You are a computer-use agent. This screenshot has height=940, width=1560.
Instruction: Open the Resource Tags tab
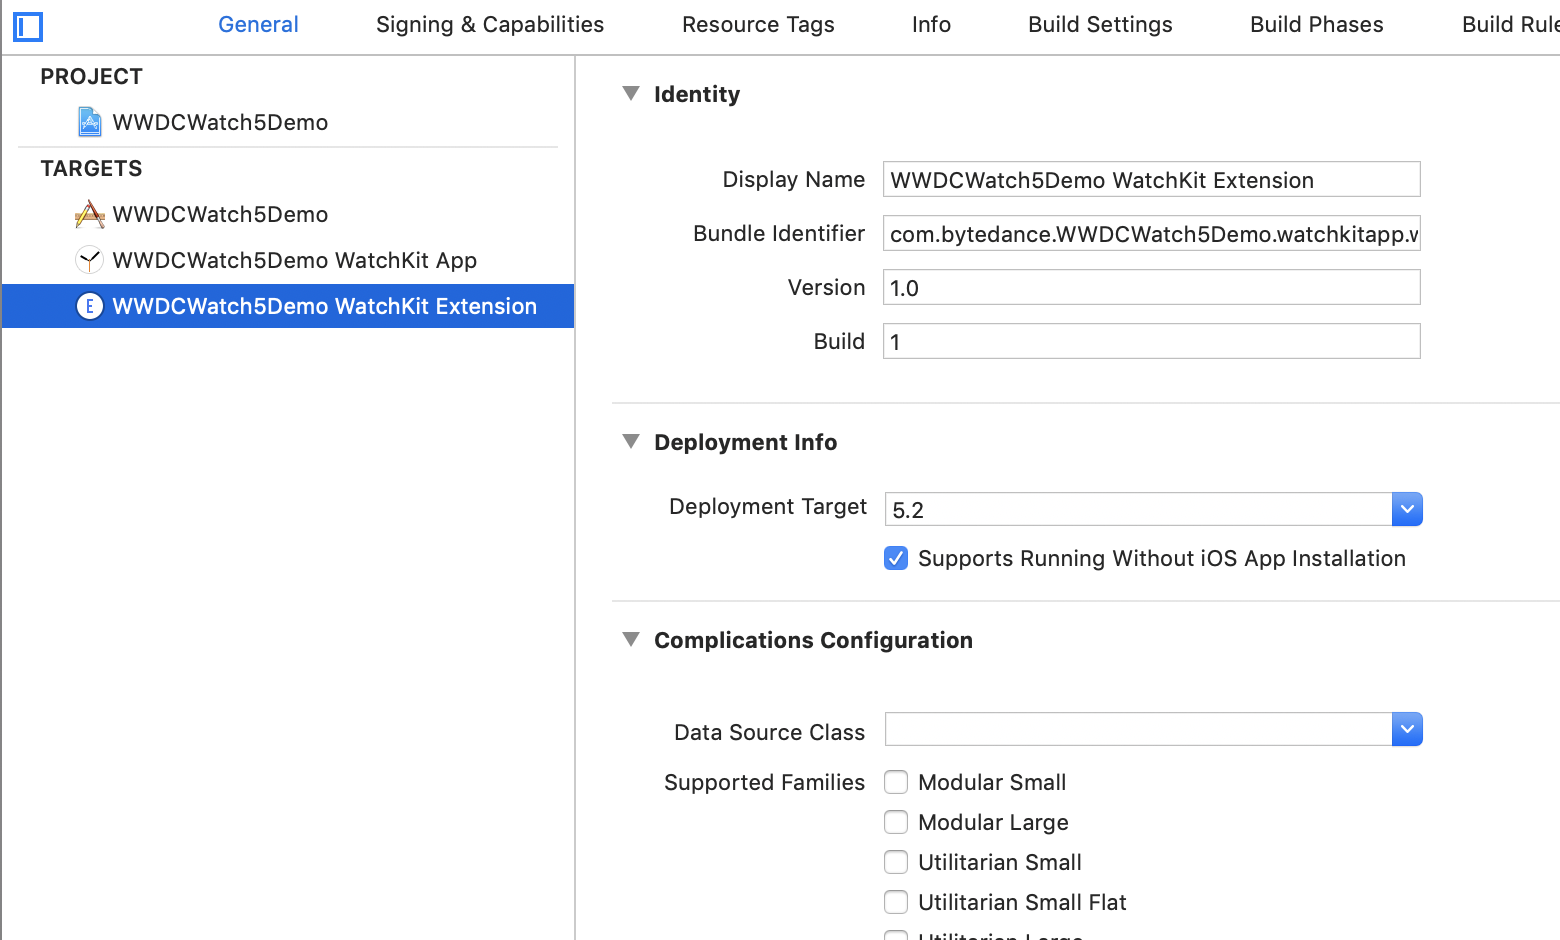[758, 25]
